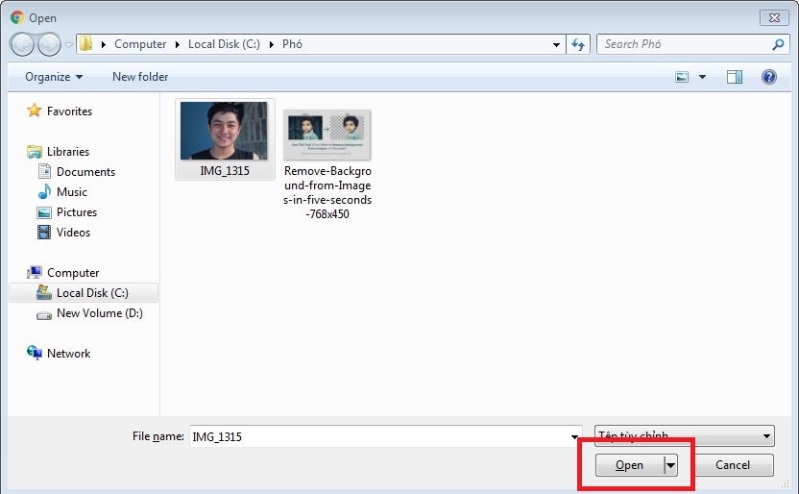Click the Open button
Screen dimensions: 799x494
630,465
